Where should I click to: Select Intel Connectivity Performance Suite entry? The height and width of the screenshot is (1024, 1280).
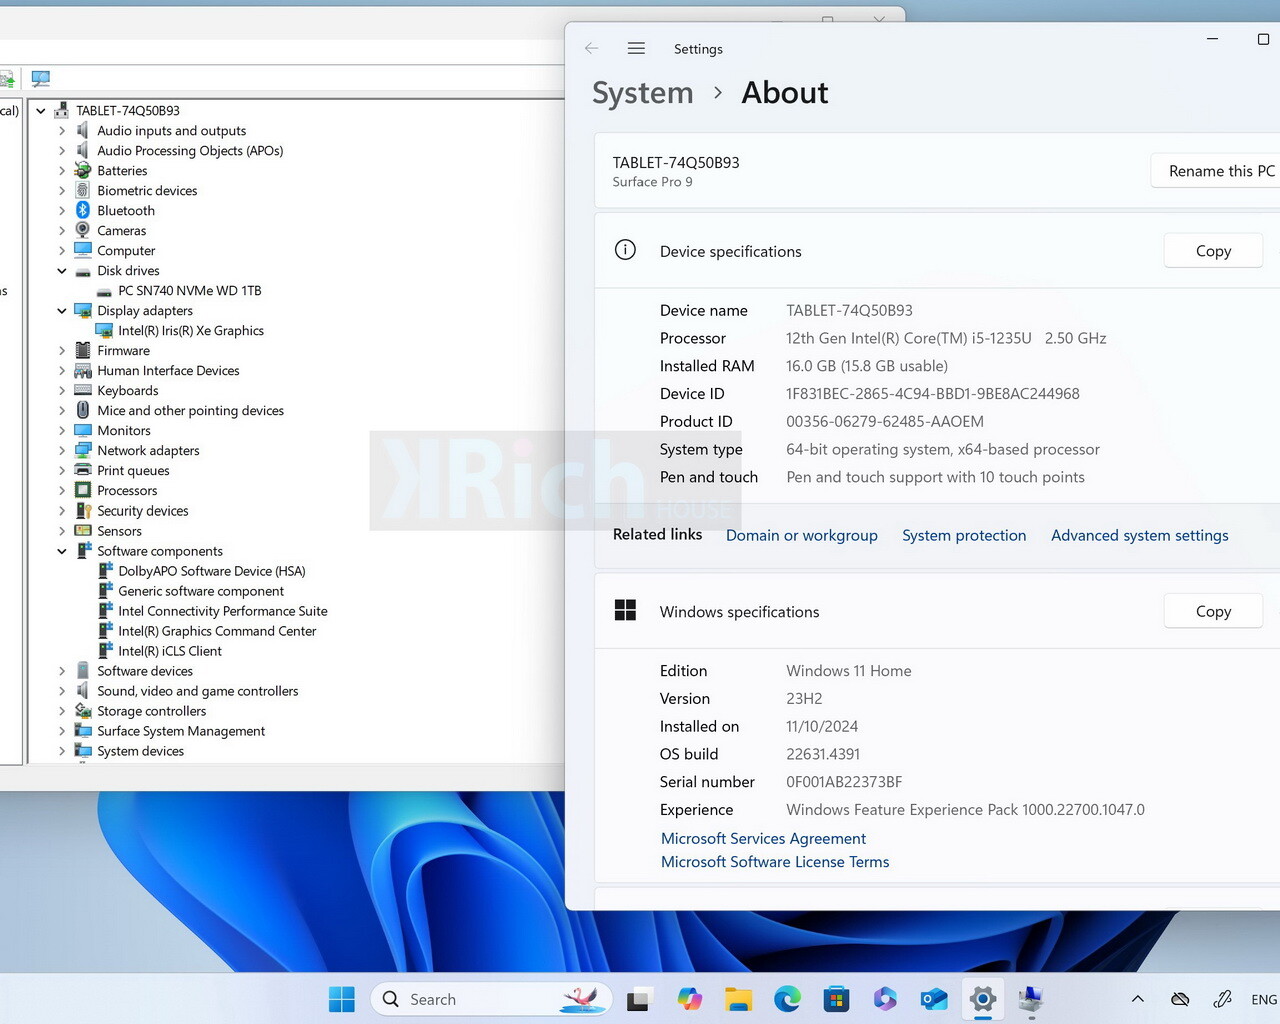click(x=223, y=611)
